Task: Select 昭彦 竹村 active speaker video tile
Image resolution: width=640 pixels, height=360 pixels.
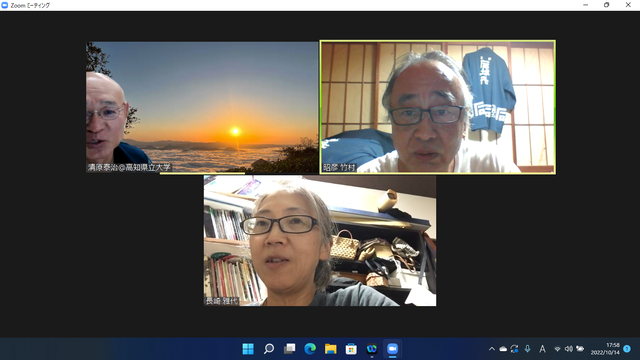Action: pyautogui.click(x=438, y=107)
